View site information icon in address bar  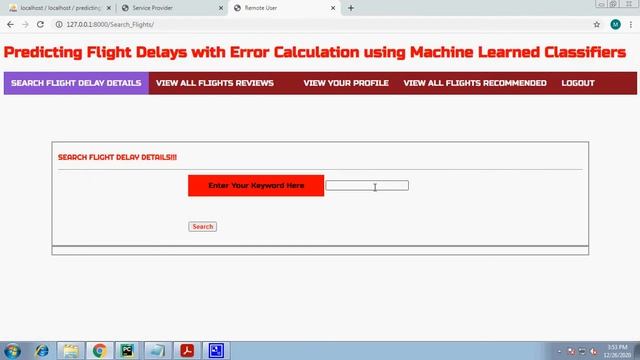tap(59, 24)
